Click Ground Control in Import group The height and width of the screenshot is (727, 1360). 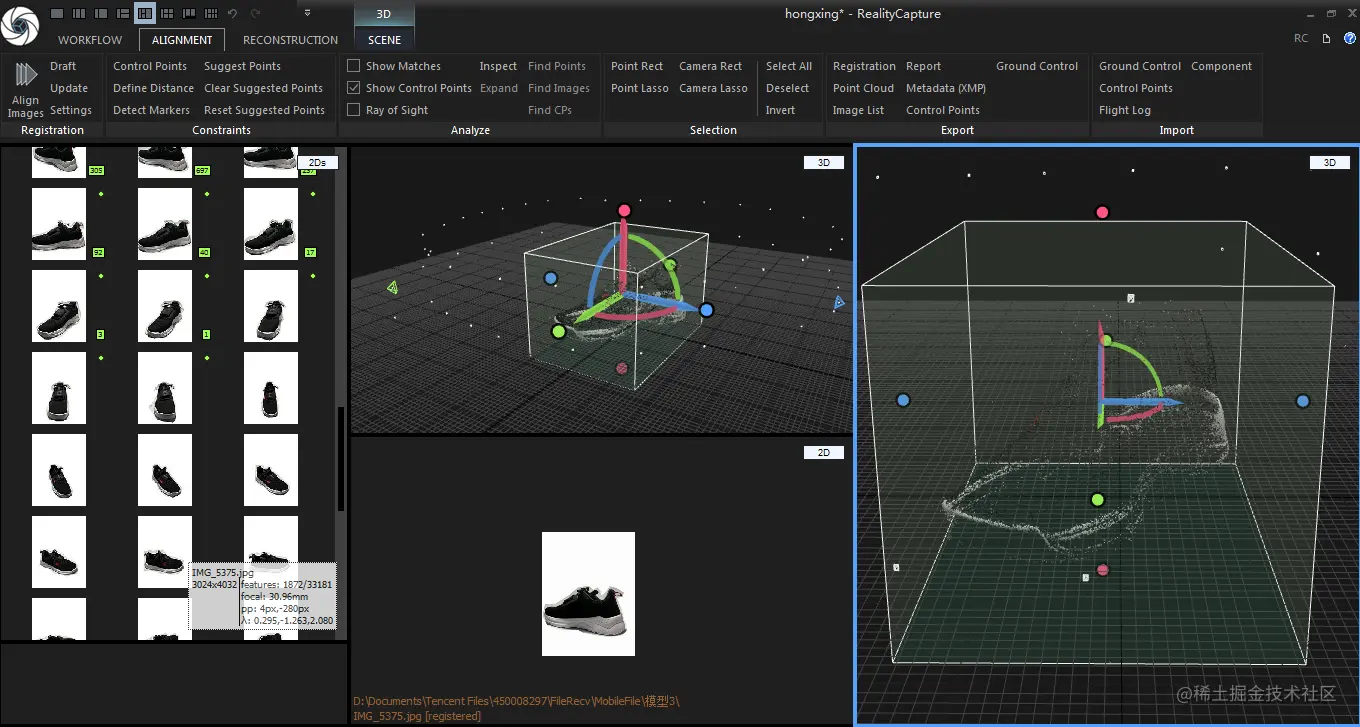1140,66
